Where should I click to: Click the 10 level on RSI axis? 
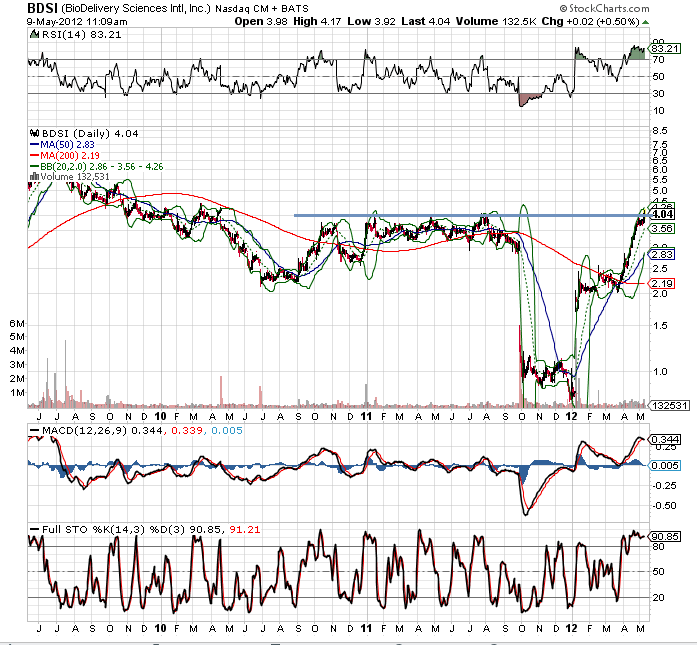659,110
